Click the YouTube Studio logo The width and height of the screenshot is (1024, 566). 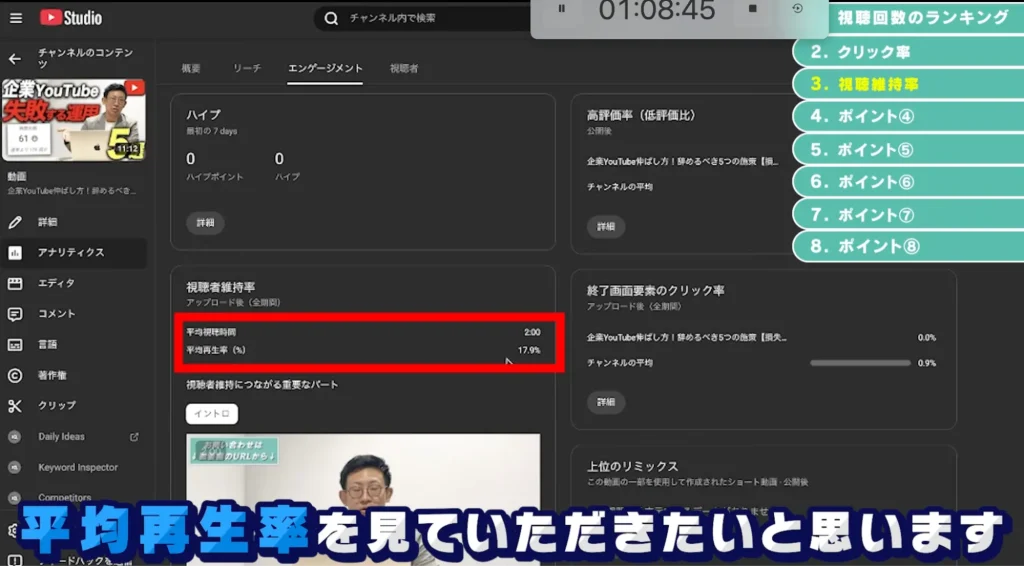(70, 18)
